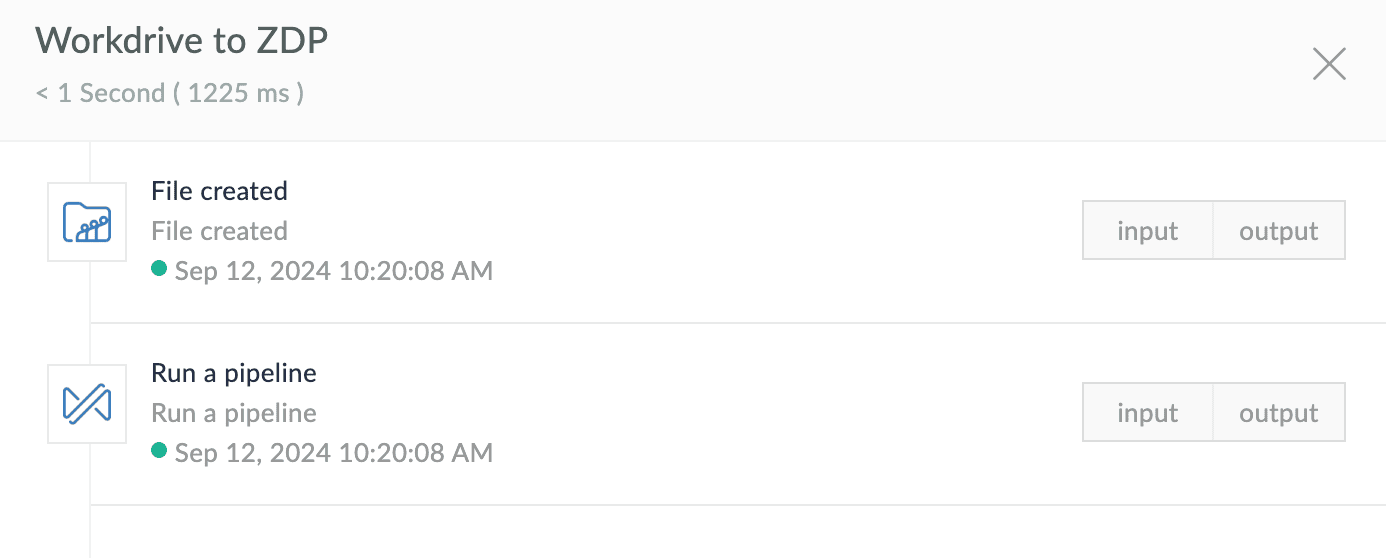Screen dimensions: 1386x558
Task: Click the Run a pipeline step timestamp
Action: (x=333, y=453)
